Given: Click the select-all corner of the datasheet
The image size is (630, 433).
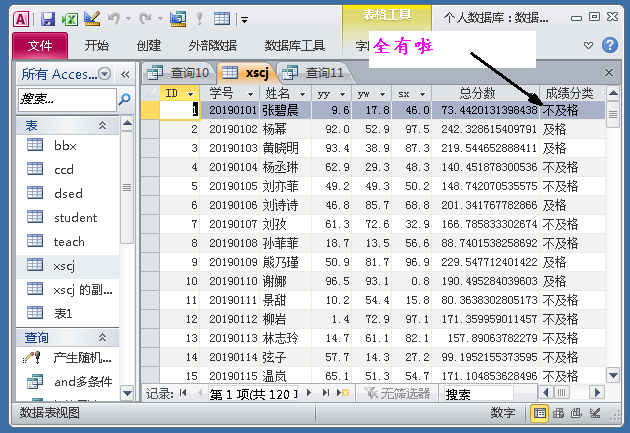Looking at the screenshot, I should pyautogui.click(x=150, y=93).
